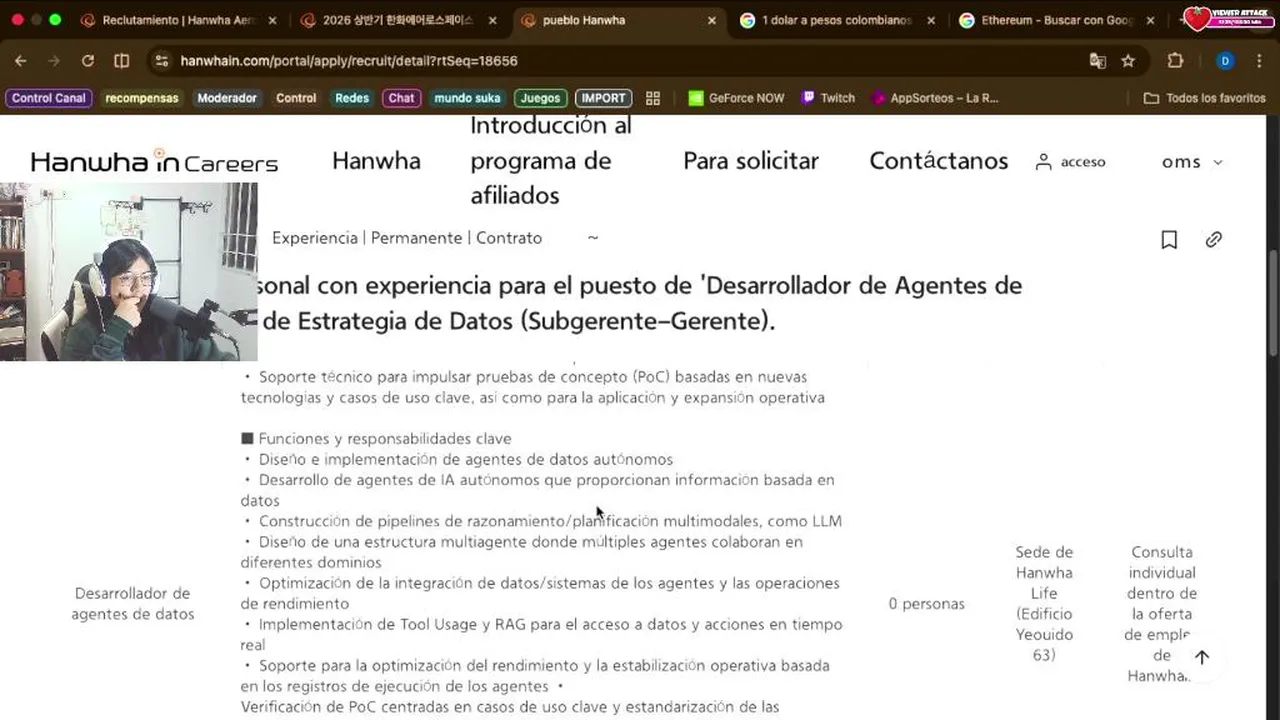Open the Para solicitar menu
Screen dimensions: 1280x720
pos(751,161)
